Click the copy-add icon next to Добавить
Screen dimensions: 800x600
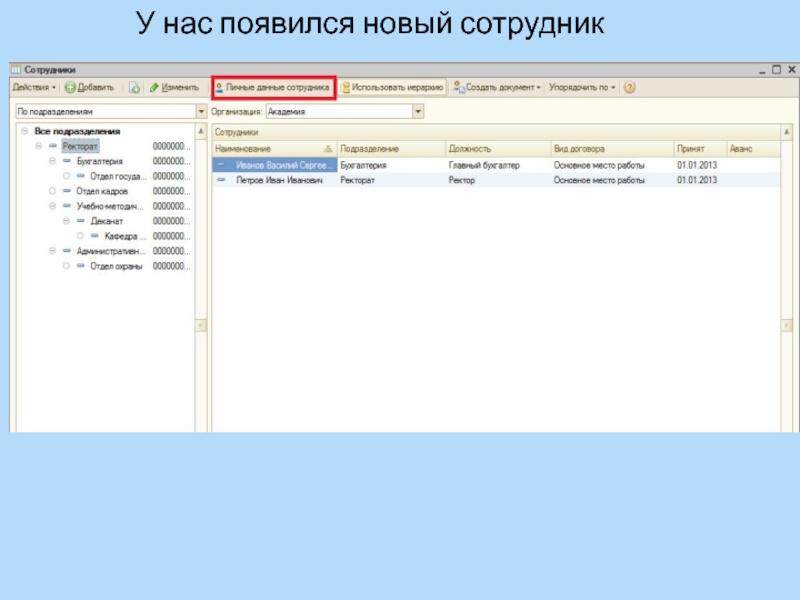(134, 88)
